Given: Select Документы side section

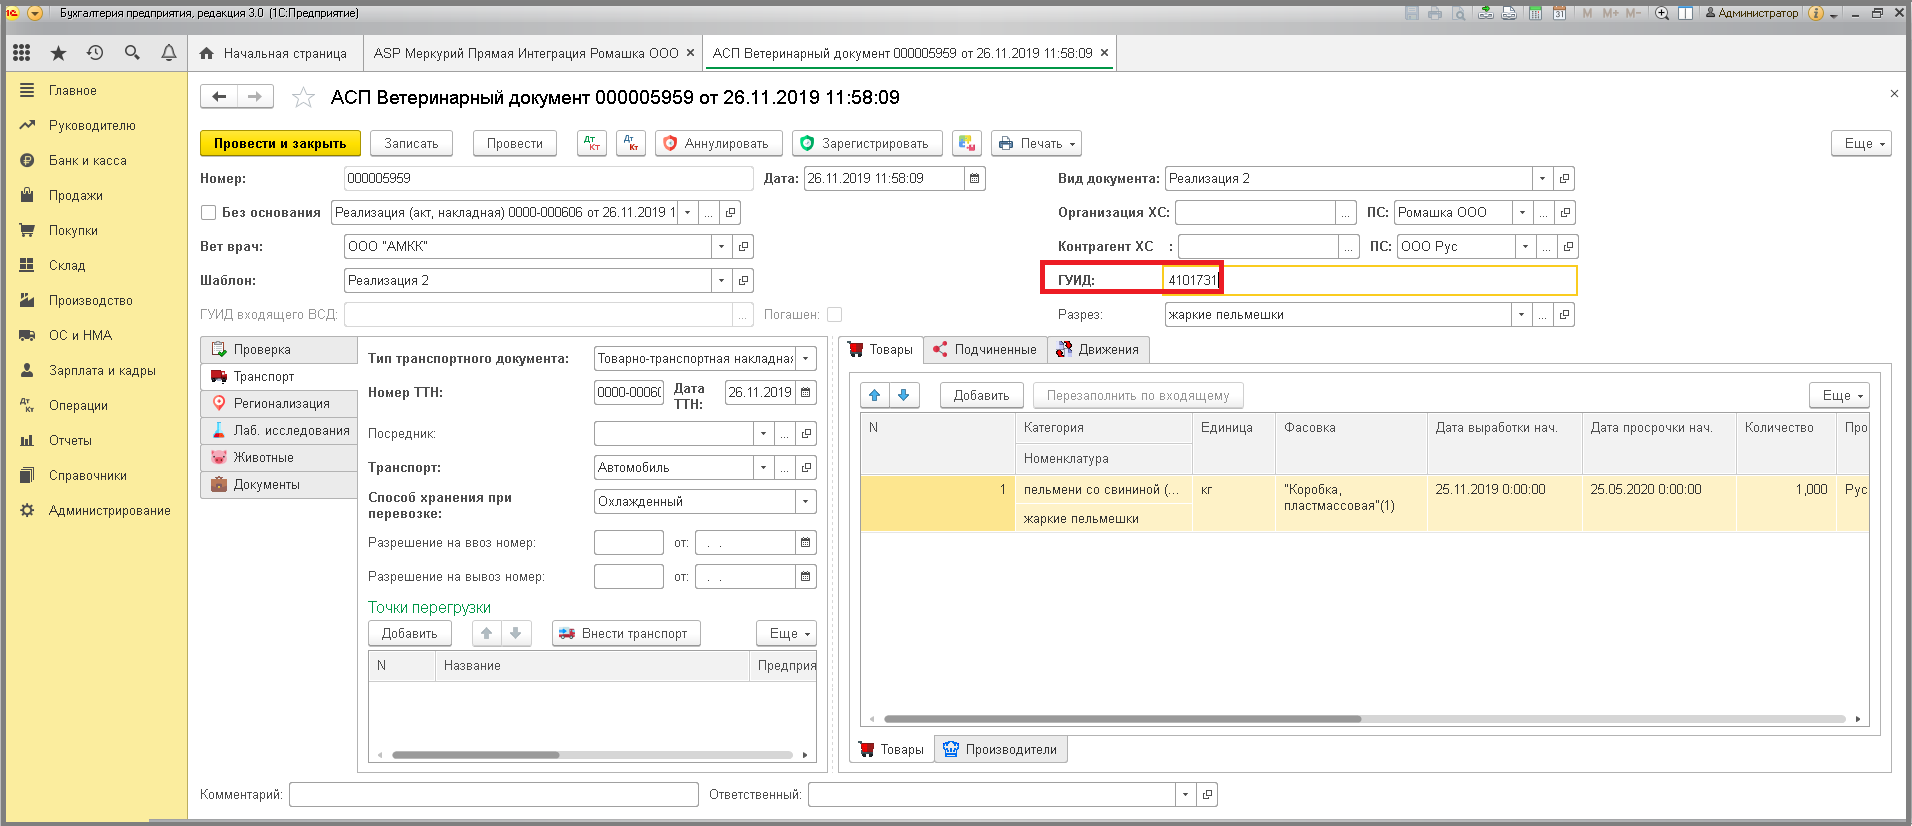Looking at the screenshot, I should coord(279,484).
